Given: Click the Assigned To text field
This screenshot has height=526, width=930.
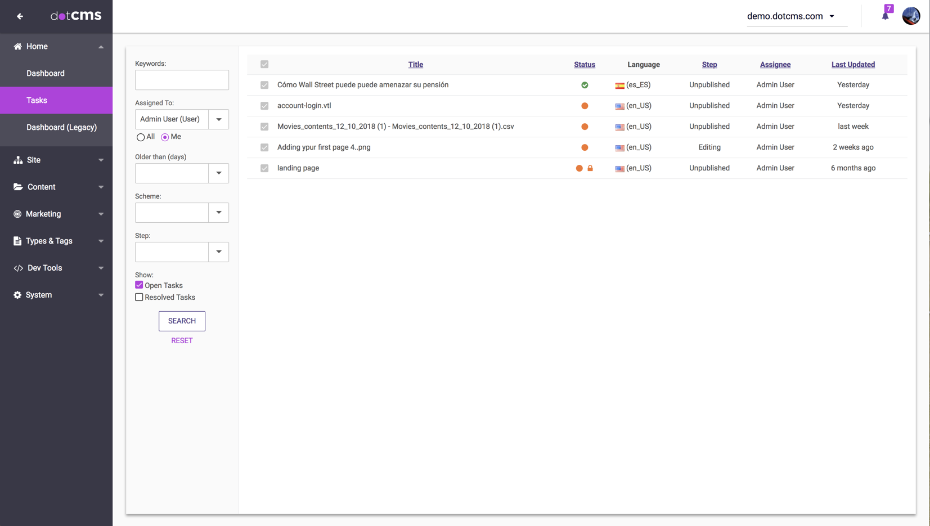Looking at the screenshot, I should [x=172, y=119].
